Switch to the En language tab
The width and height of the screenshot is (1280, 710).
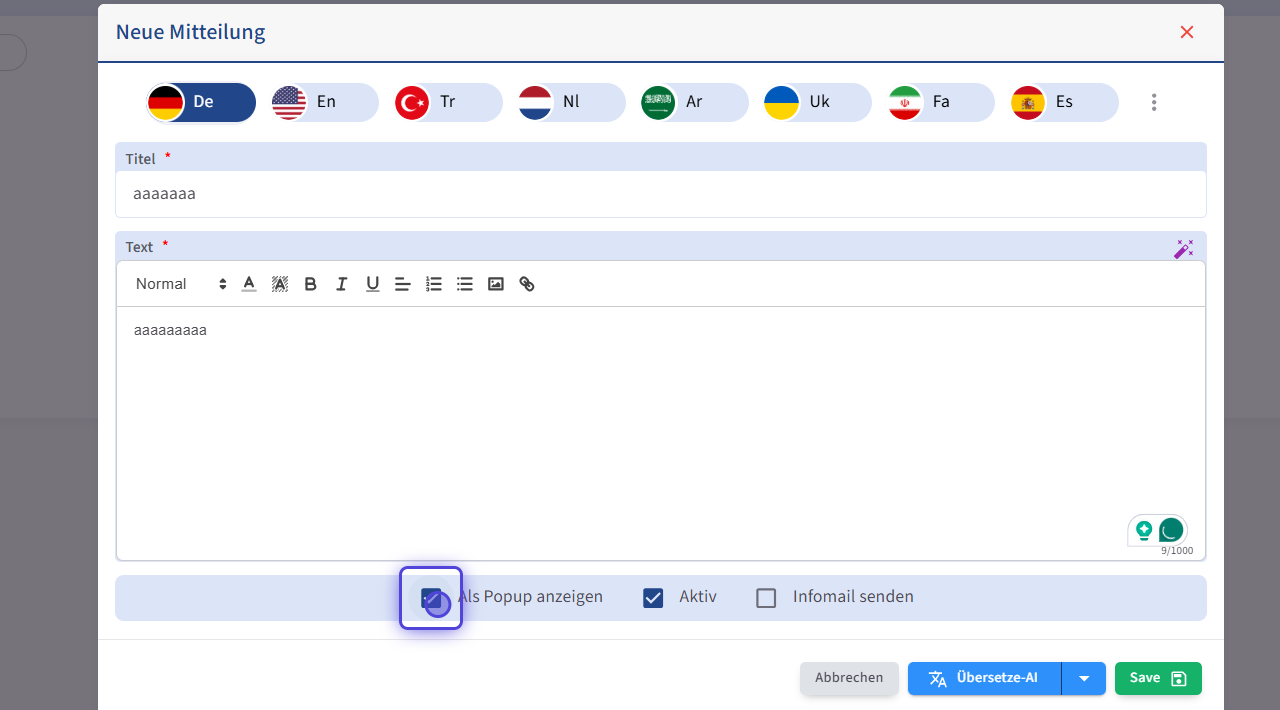(x=324, y=102)
